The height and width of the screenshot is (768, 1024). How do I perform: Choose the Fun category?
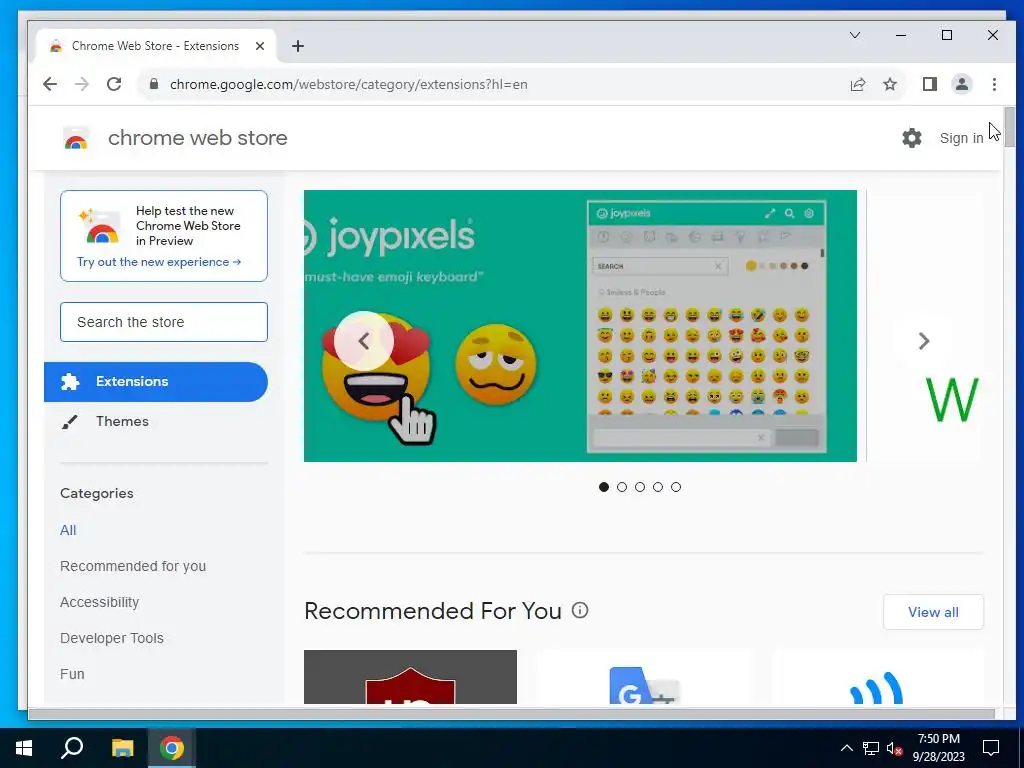coord(72,674)
